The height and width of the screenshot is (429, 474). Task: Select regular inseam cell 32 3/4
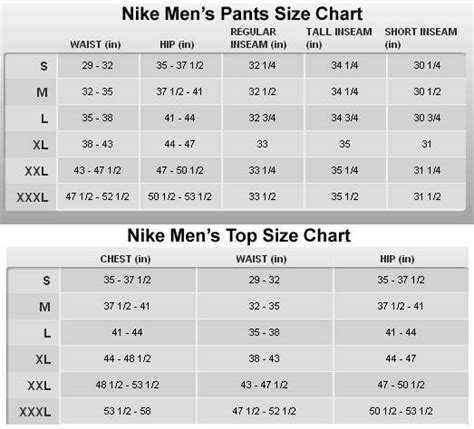(x=262, y=118)
